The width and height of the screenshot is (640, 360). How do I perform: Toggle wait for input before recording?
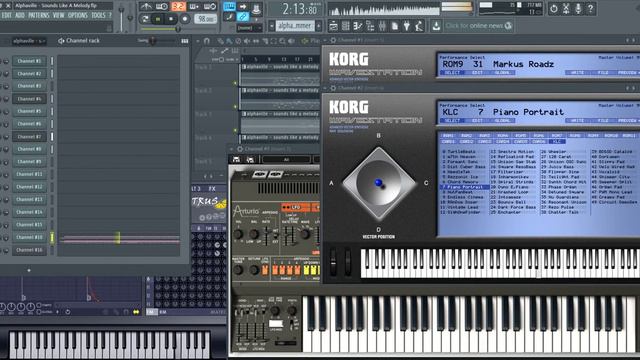[x=162, y=7]
